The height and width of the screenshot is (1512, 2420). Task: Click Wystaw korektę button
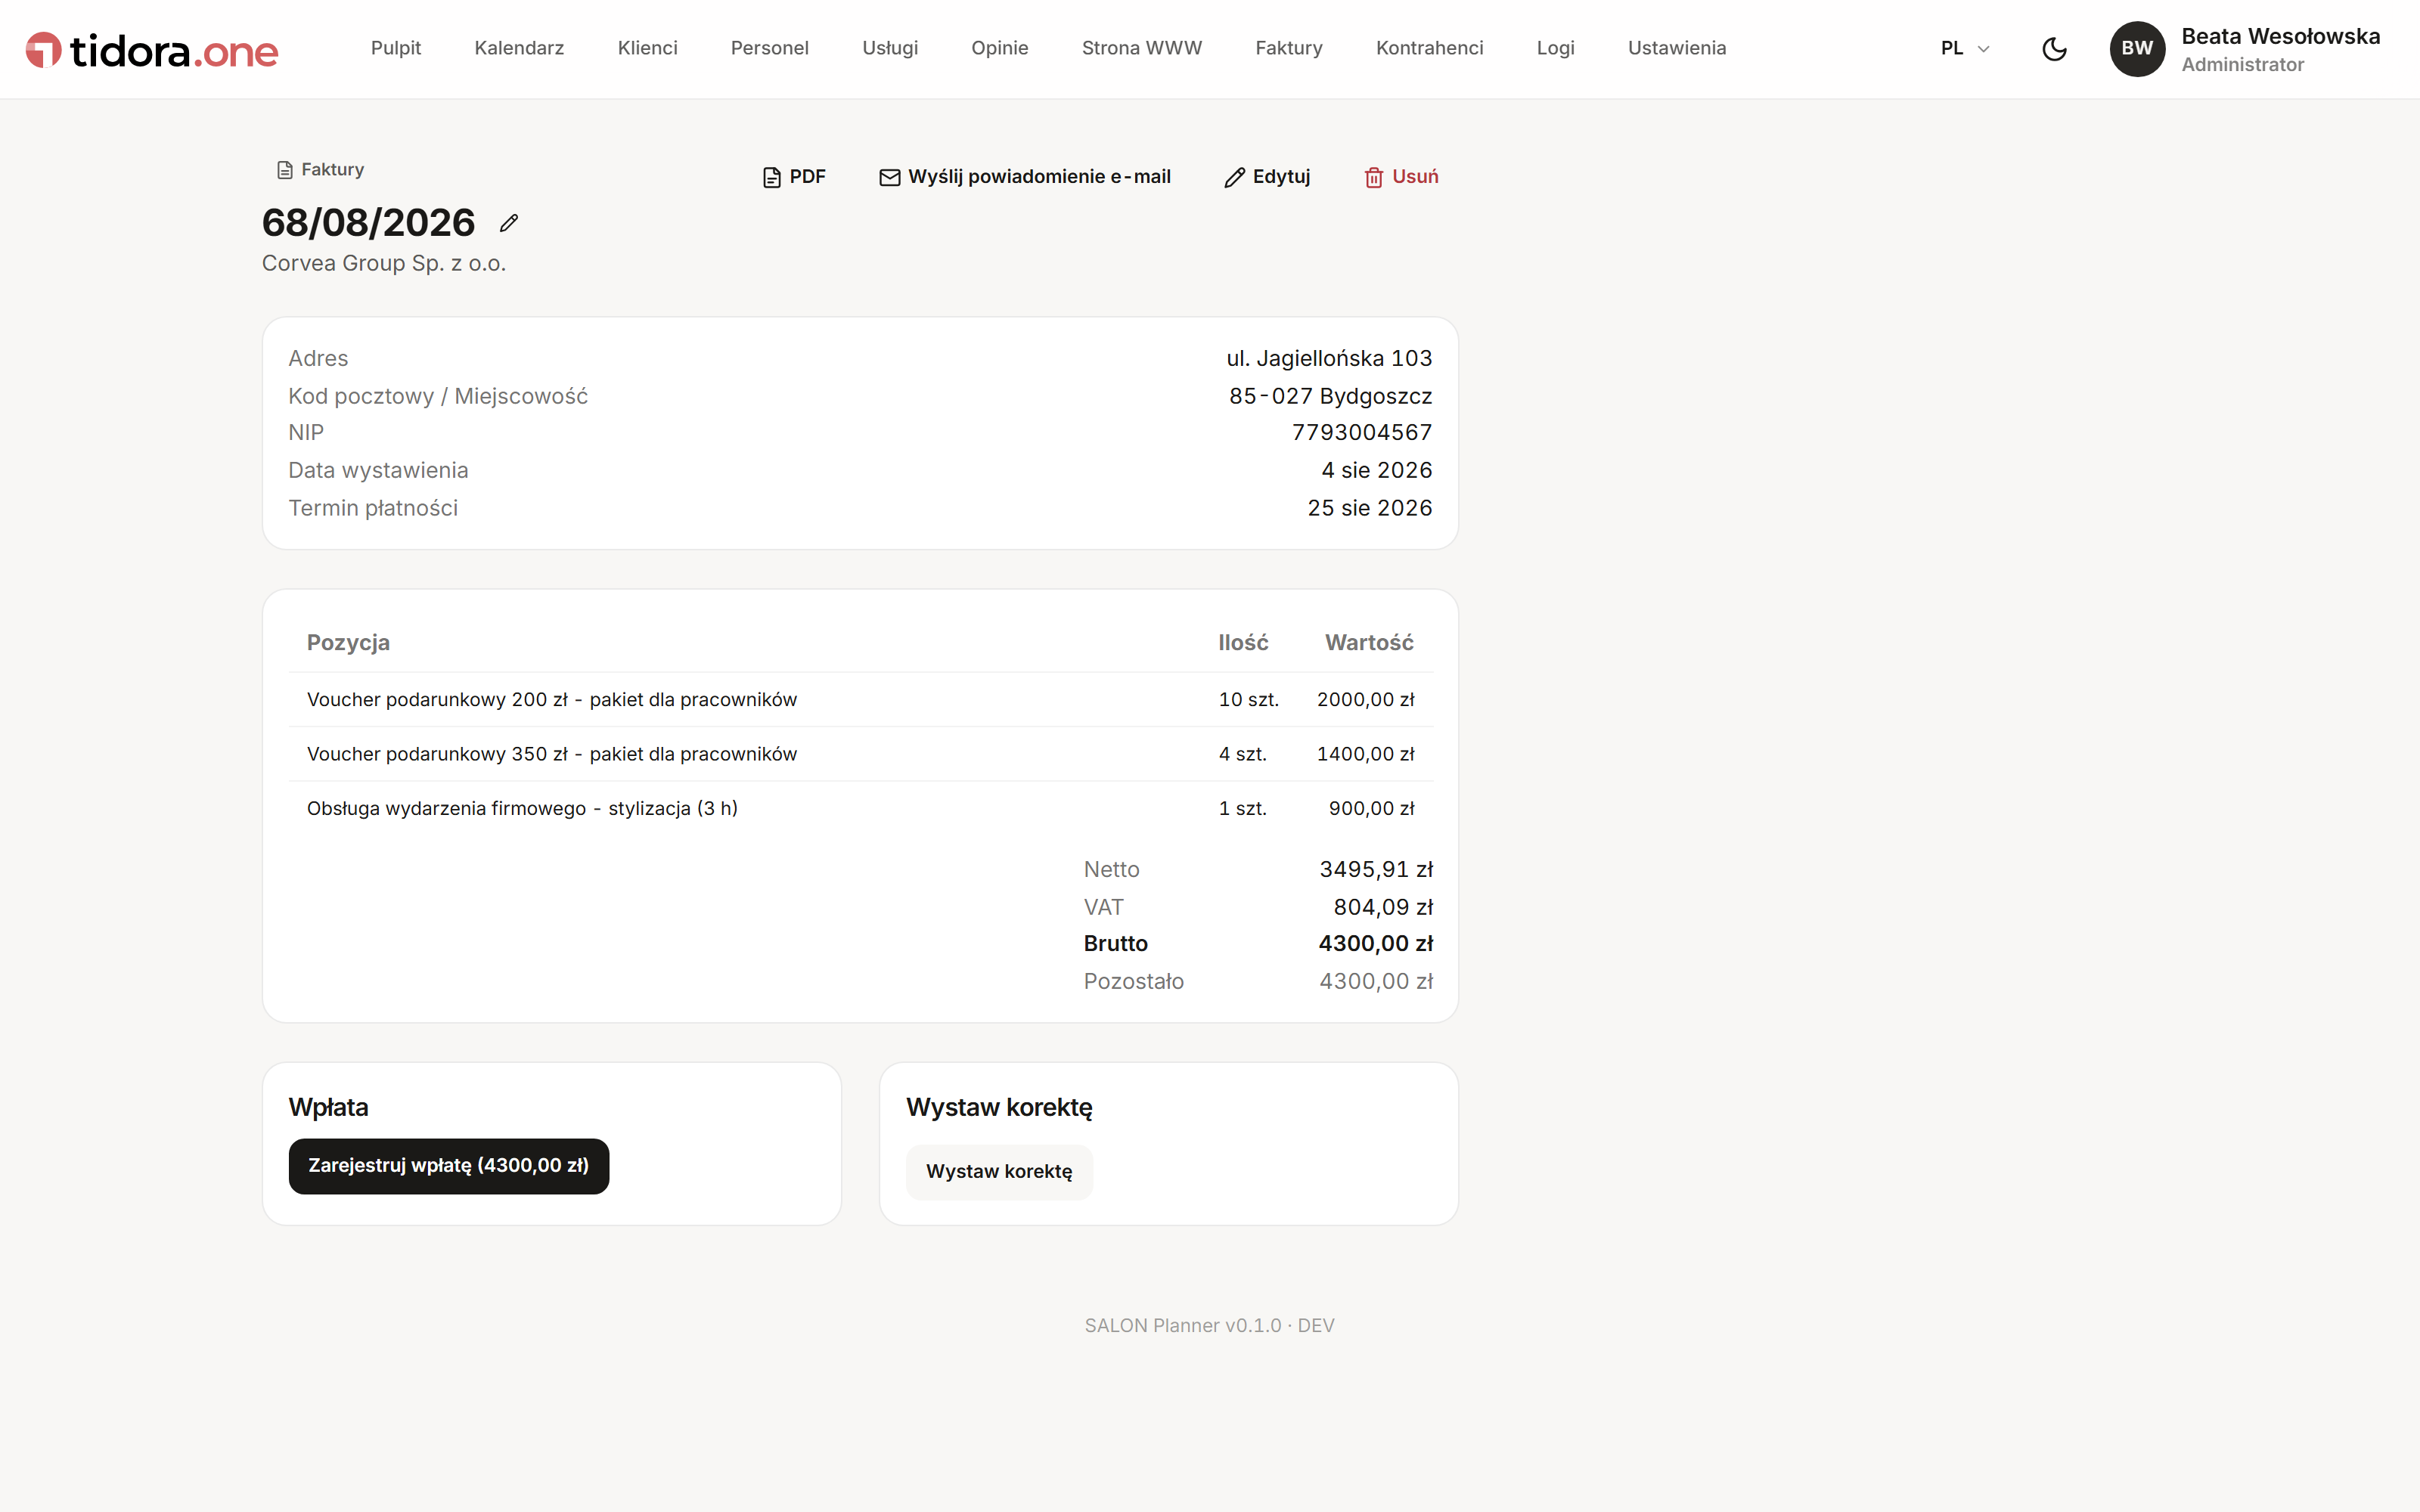pyautogui.click(x=999, y=1172)
